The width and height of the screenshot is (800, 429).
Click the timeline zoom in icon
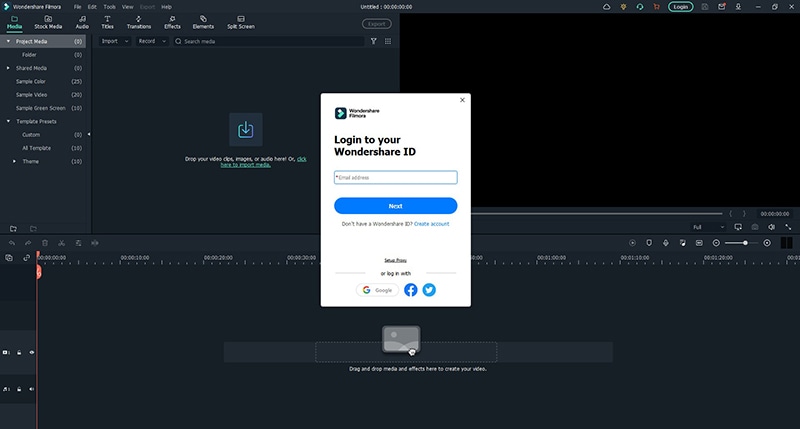coord(767,243)
